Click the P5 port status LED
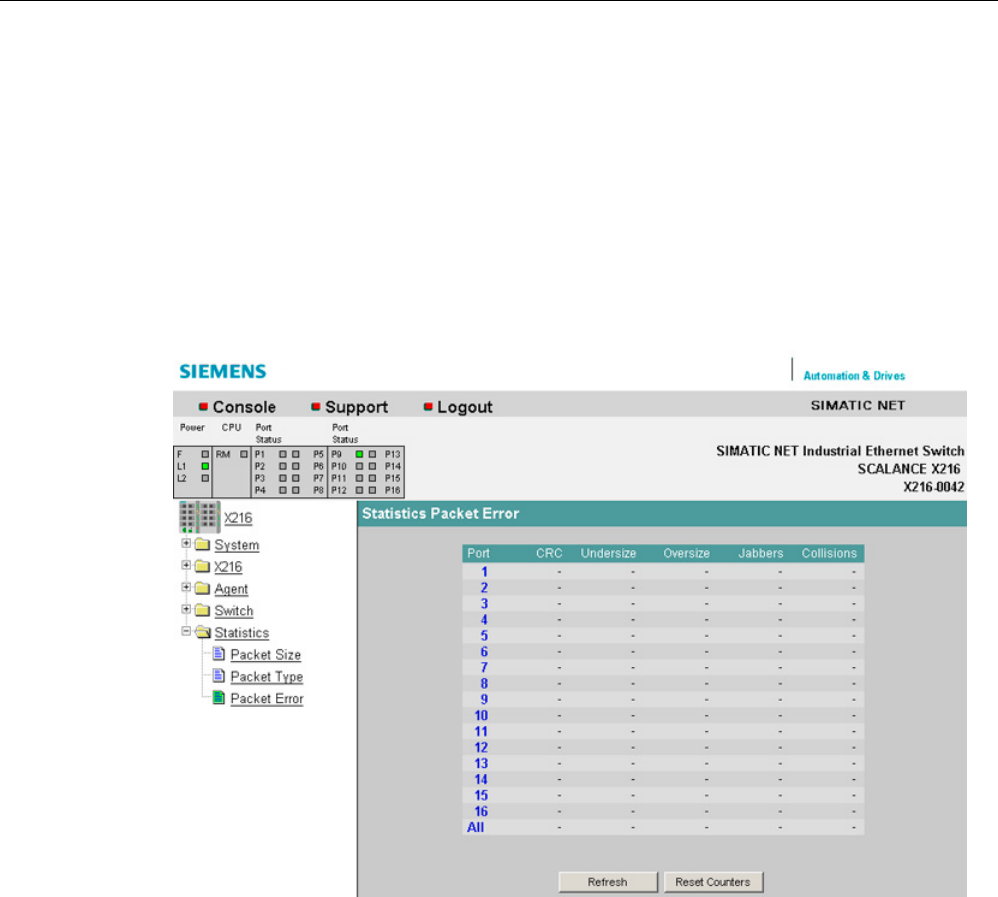The width and height of the screenshot is (998, 897). coord(295,454)
